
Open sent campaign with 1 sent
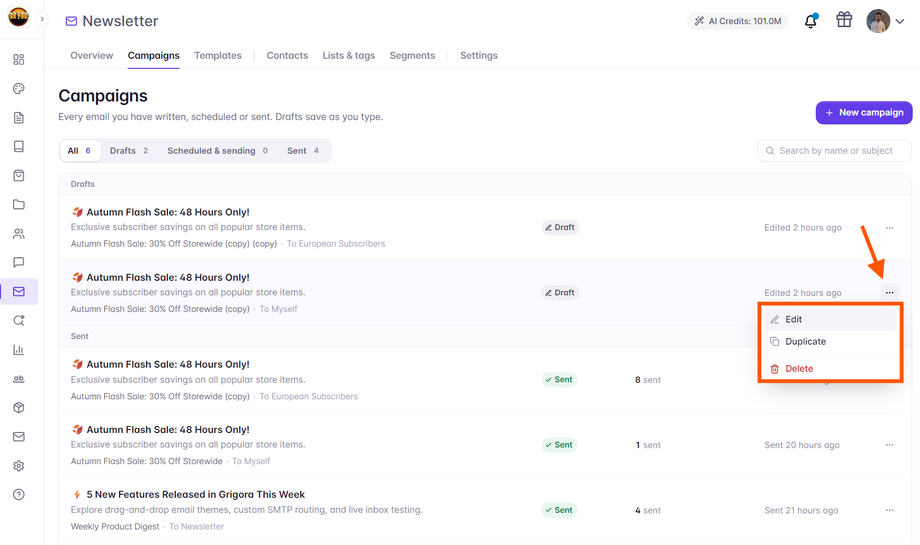click(485, 445)
